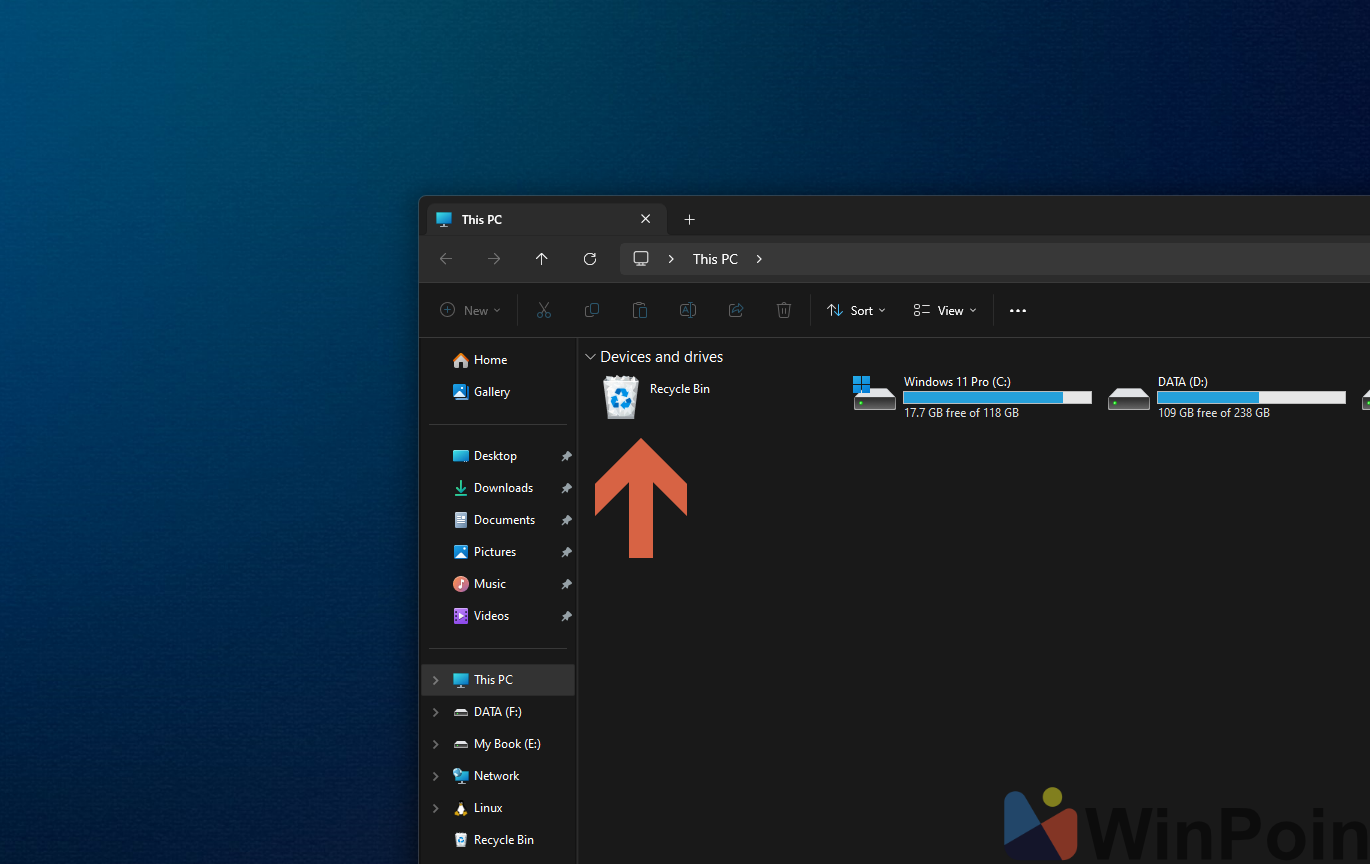The height and width of the screenshot is (864, 1370).
Task: Expand the My Book (E:) tree node
Action: coord(435,744)
